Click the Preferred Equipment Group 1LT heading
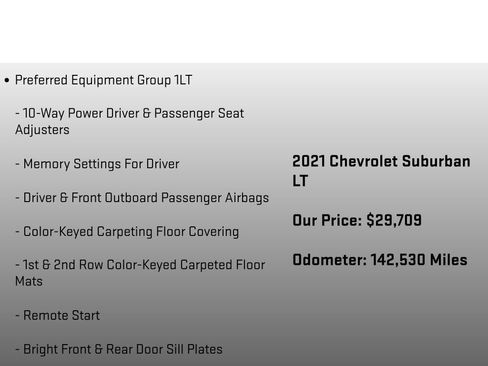488x366 pixels. pyautogui.click(x=103, y=80)
